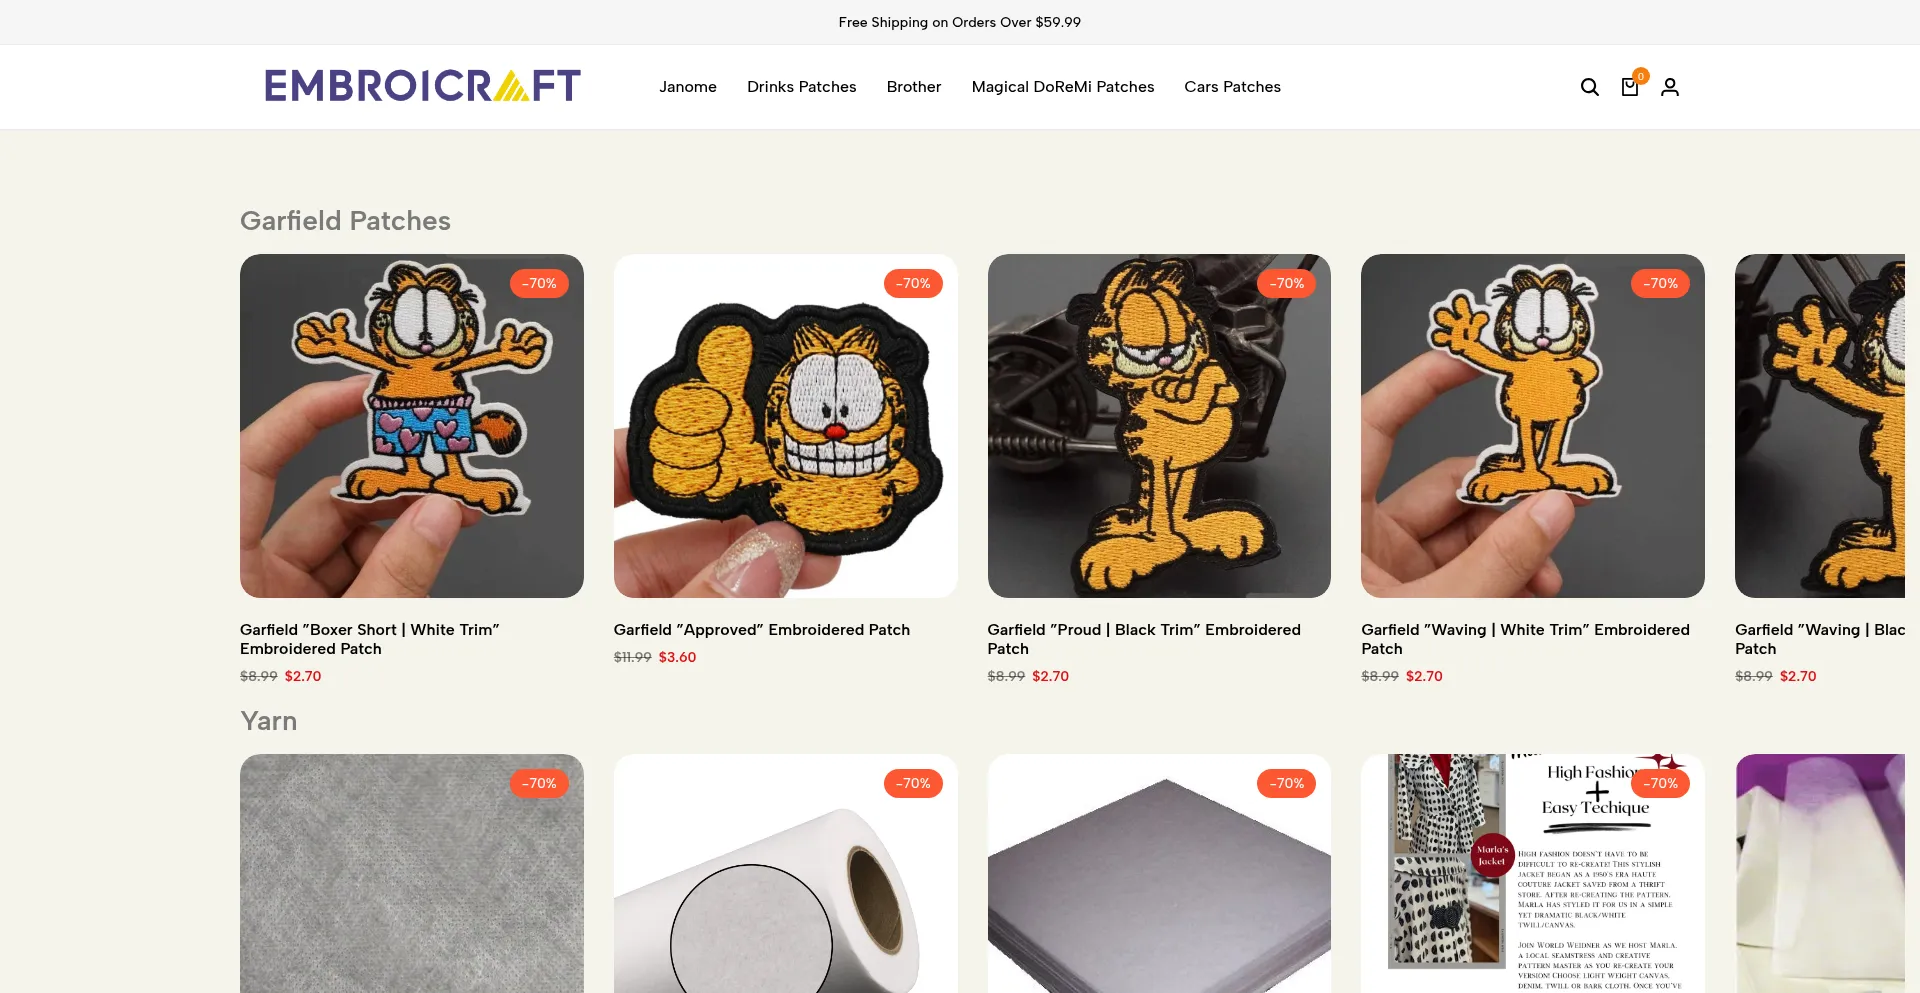Open the Janome menu item

click(x=688, y=87)
